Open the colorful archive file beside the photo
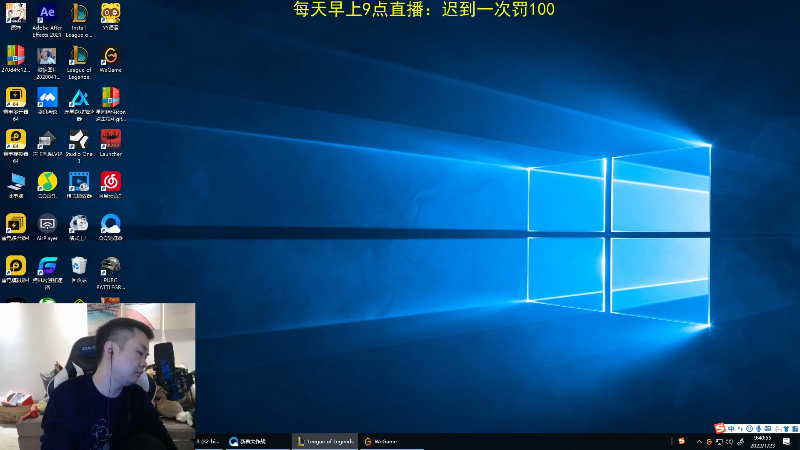 click(16, 59)
